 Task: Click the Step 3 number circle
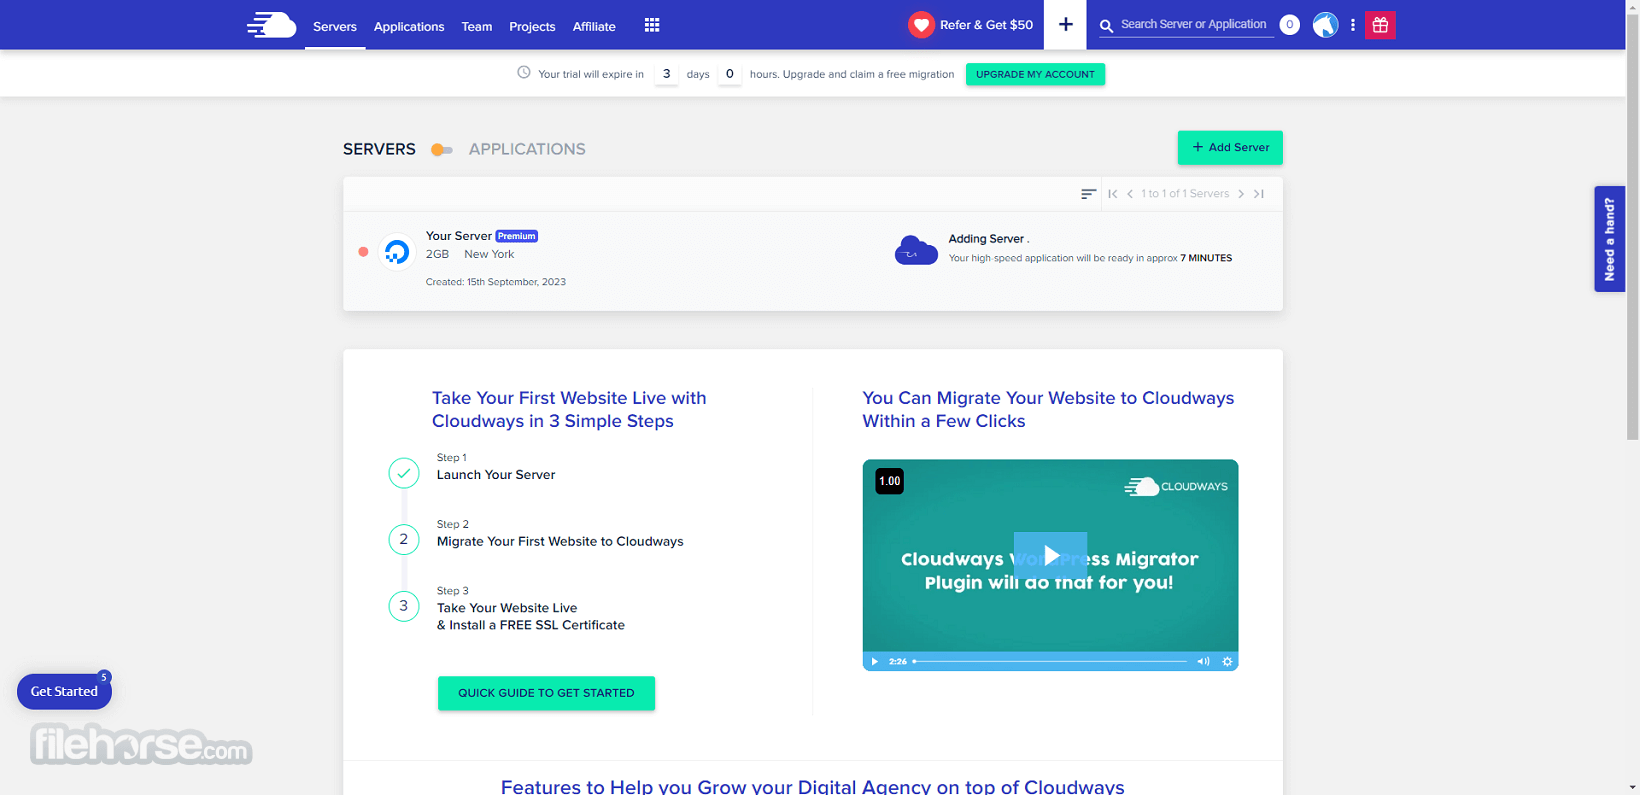(404, 606)
